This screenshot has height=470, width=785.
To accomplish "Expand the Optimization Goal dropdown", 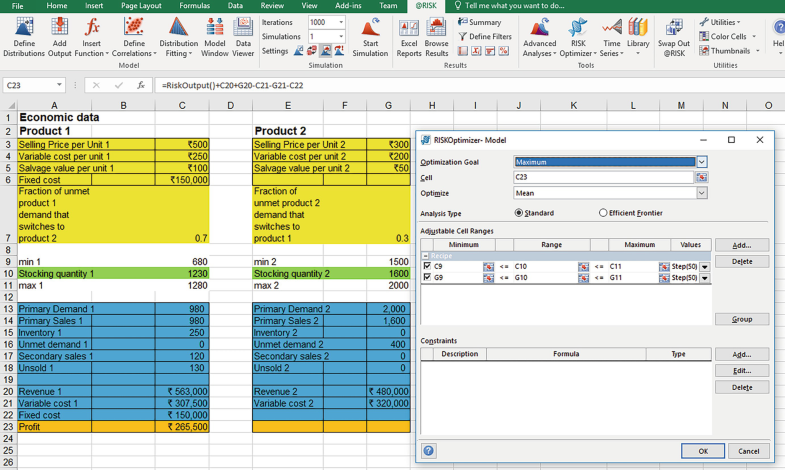I will click(x=702, y=161).
